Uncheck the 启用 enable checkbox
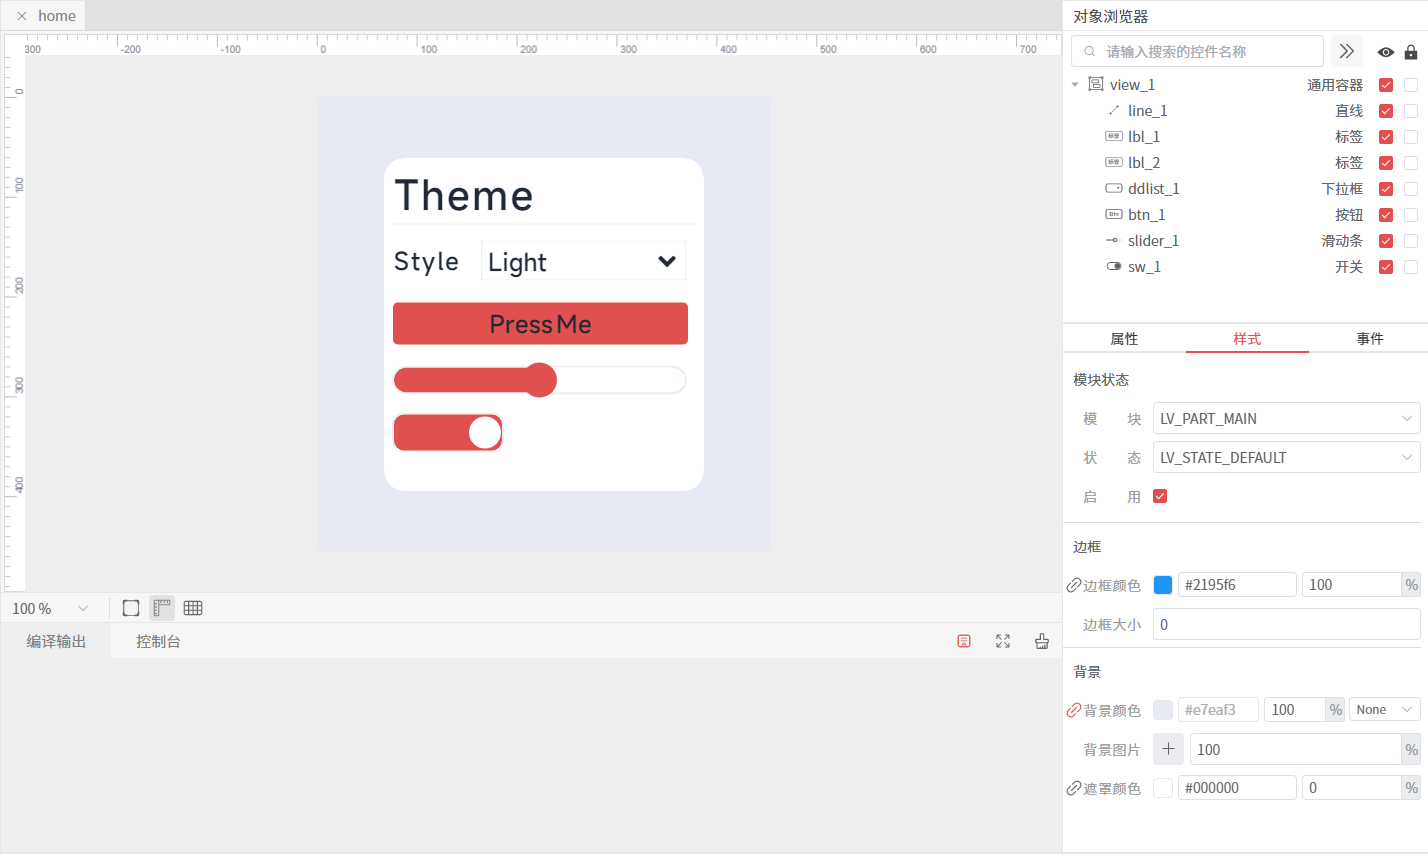The height and width of the screenshot is (856, 1428). pos(1160,496)
